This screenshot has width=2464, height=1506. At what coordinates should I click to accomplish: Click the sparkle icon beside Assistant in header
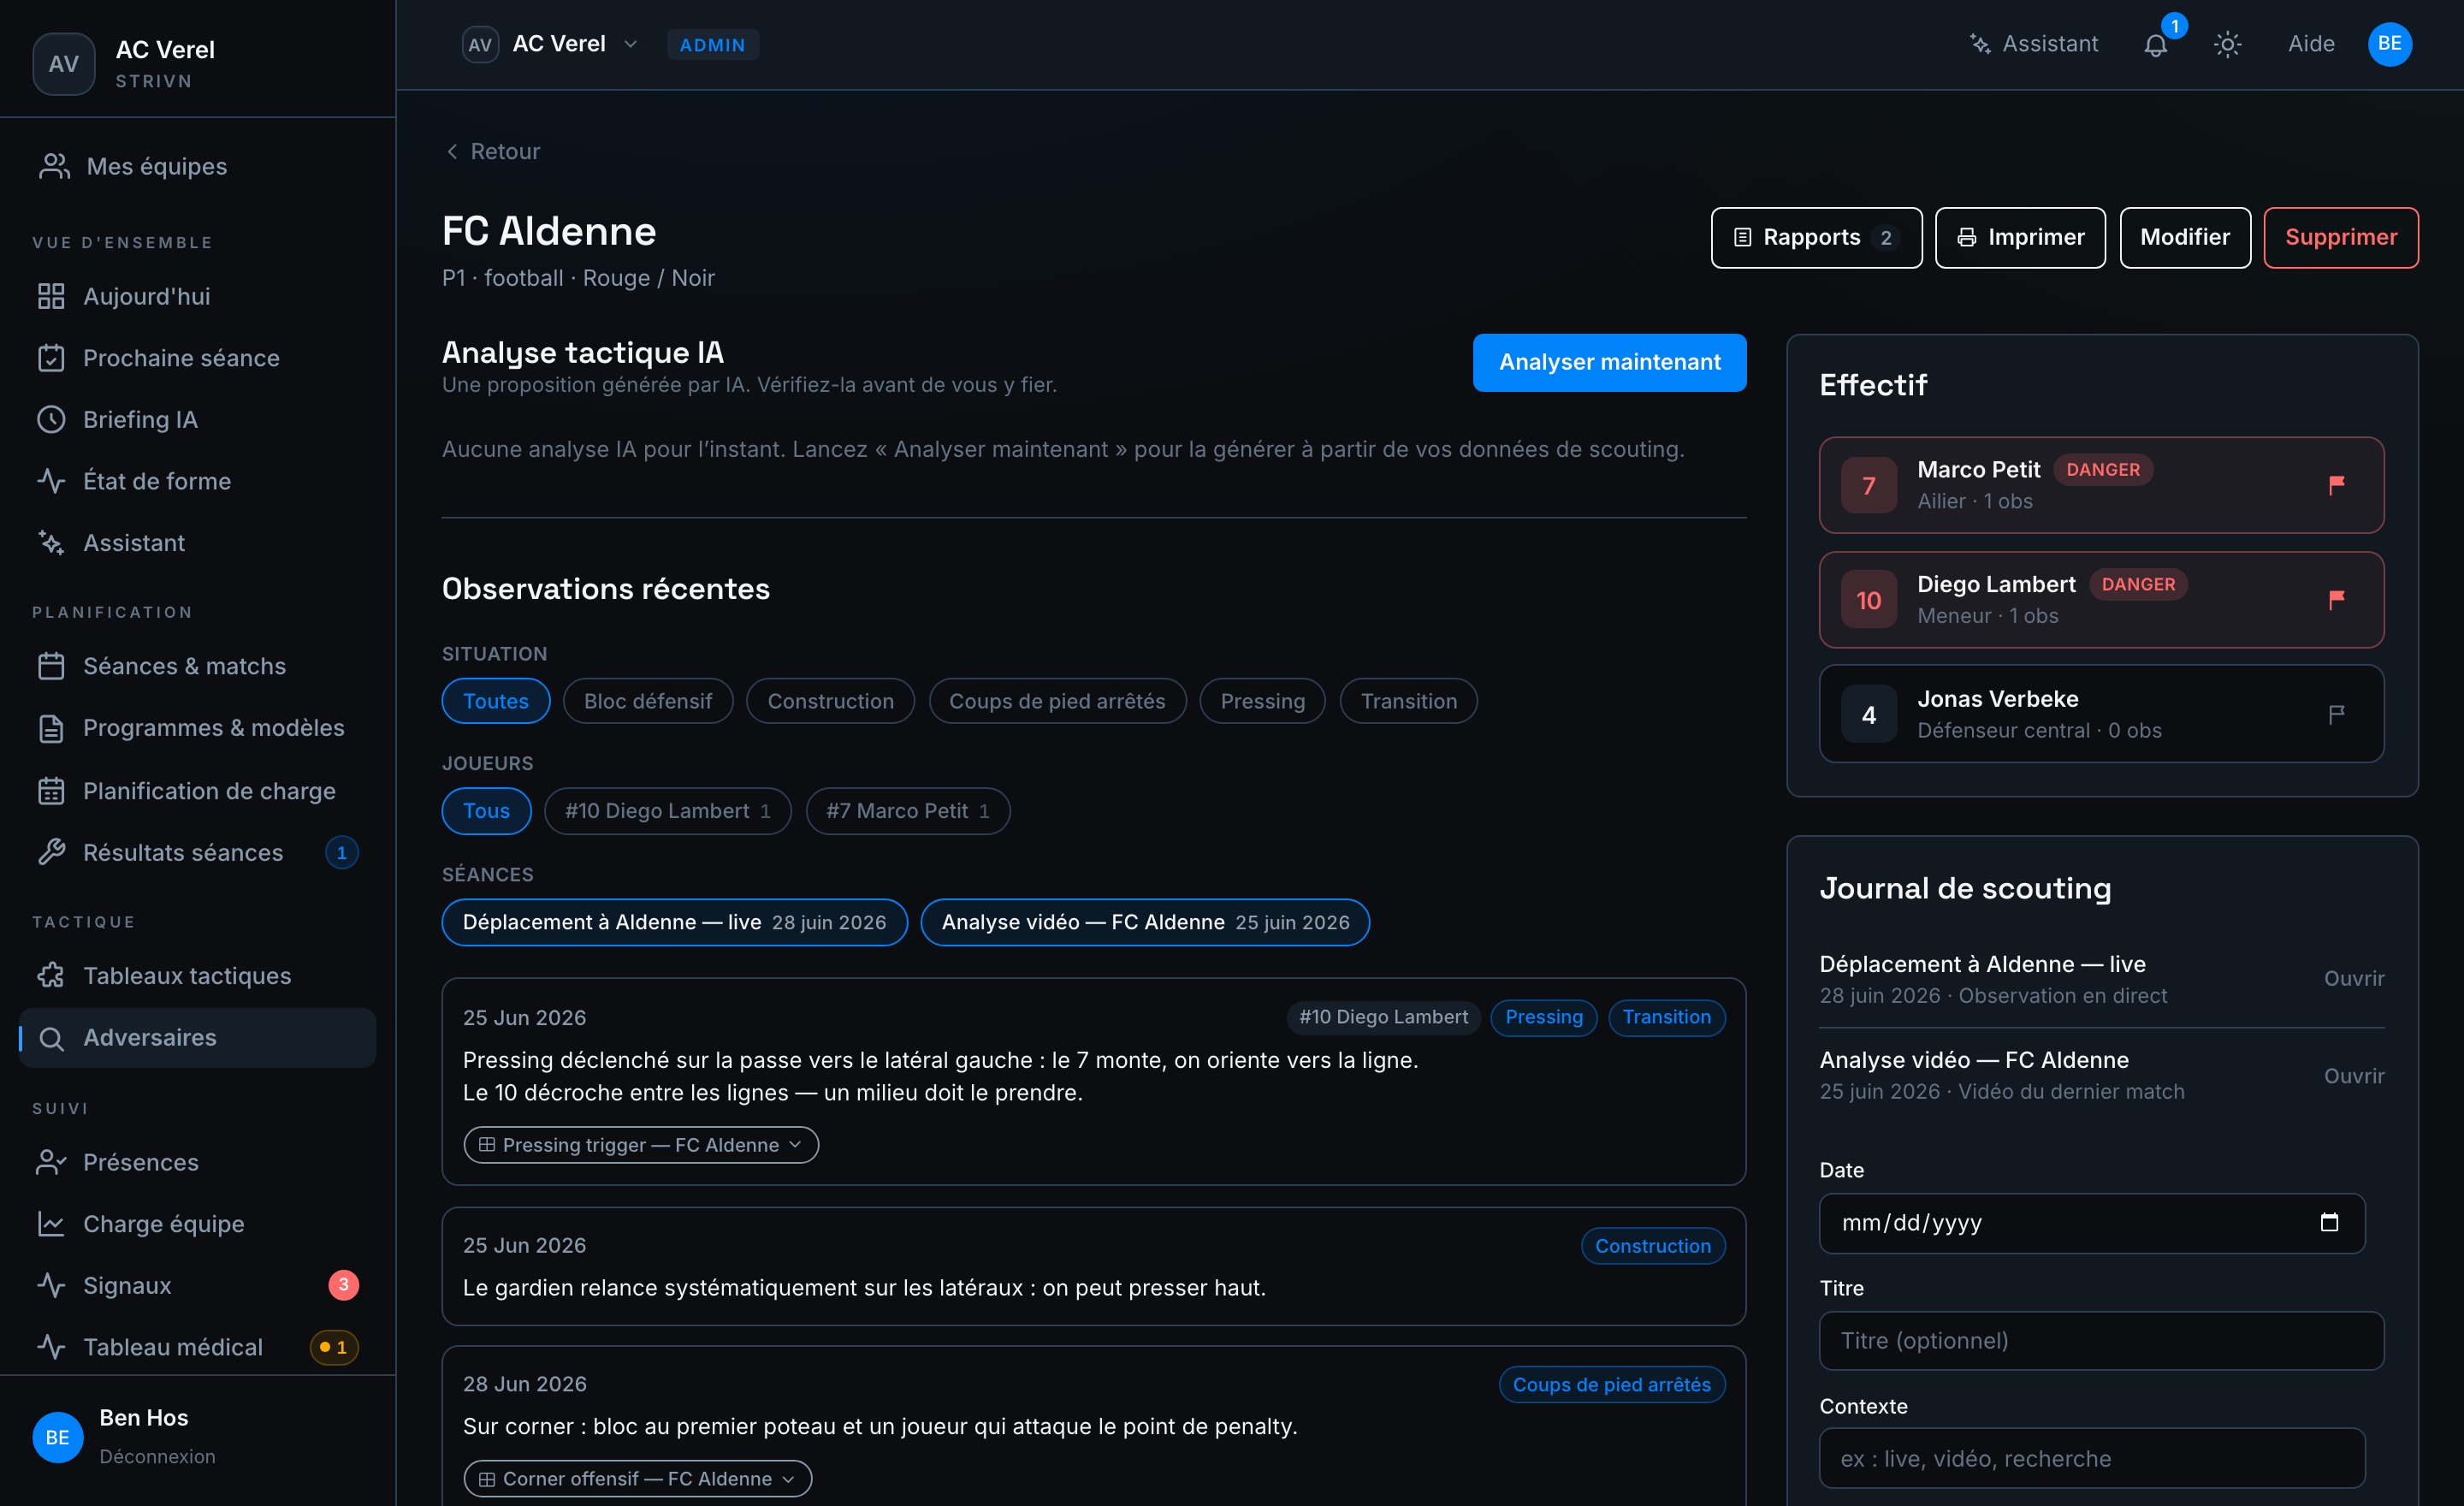tap(1980, 44)
